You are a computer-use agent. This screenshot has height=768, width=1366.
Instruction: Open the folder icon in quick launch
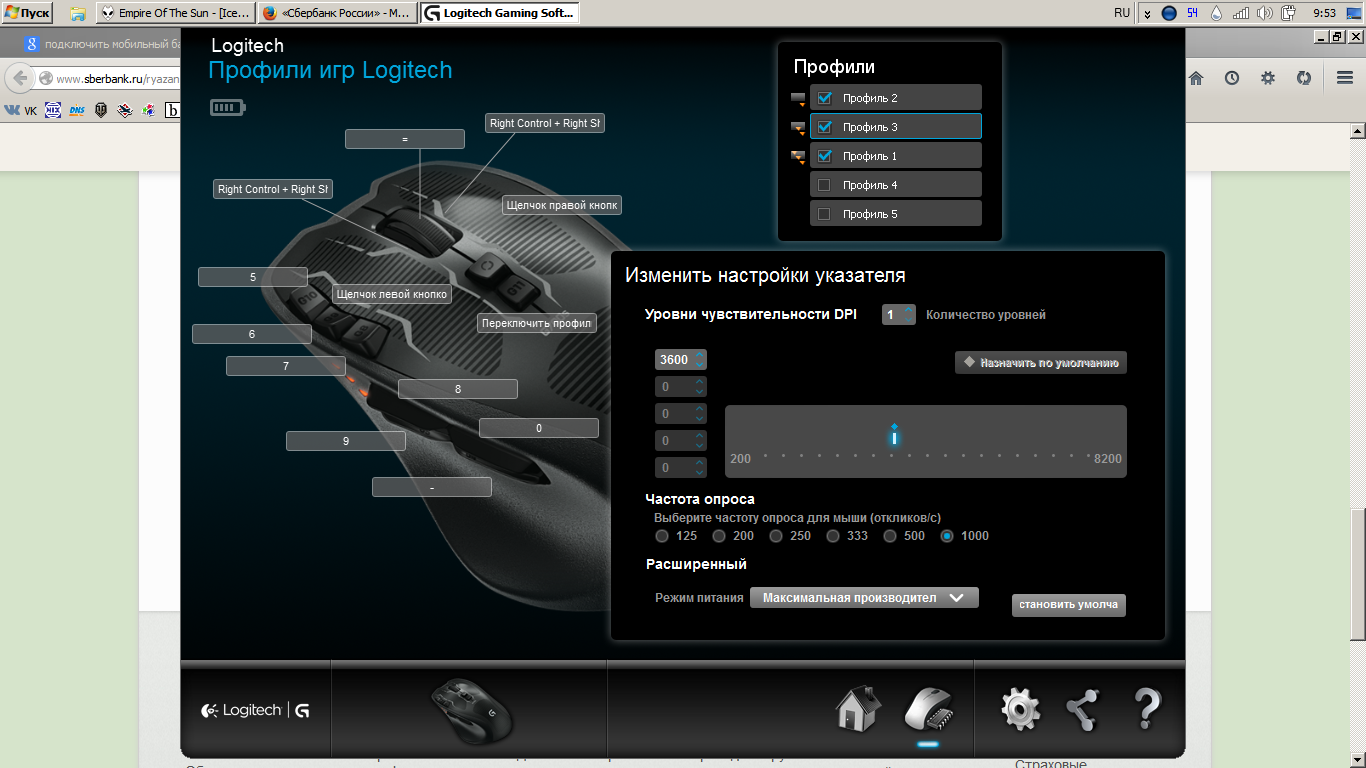pyautogui.click(x=78, y=14)
